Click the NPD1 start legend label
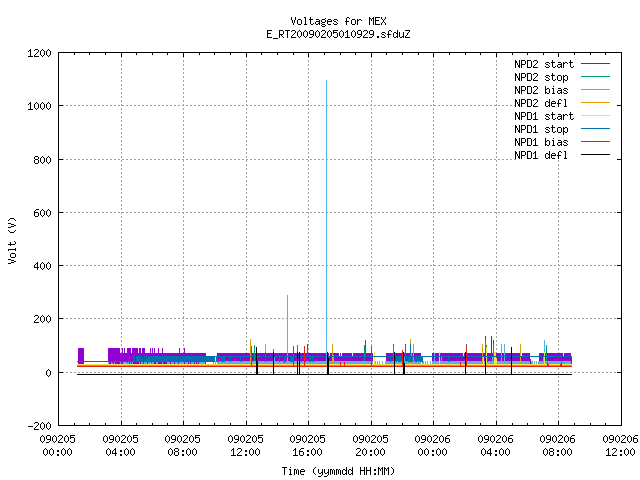Viewport: 640px width, 480px height. pyautogui.click(x=544, y=116)
